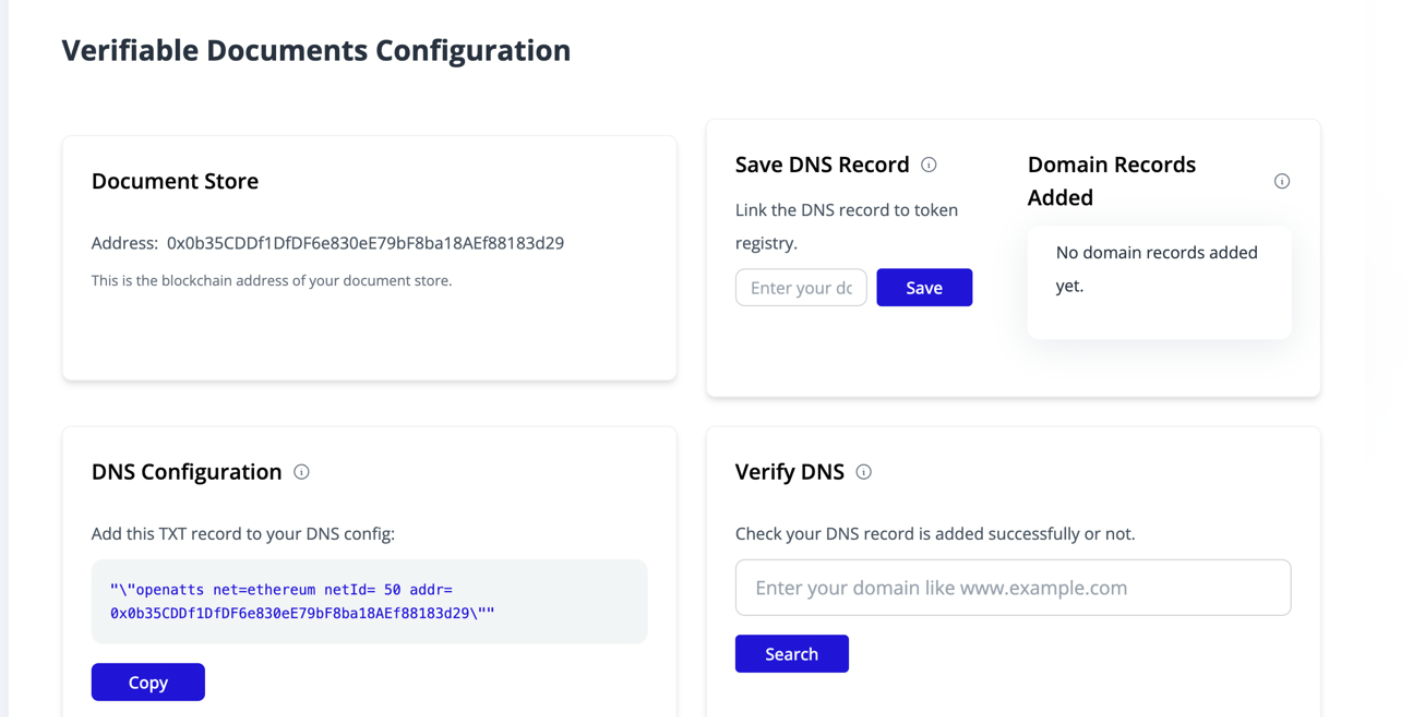Click the Verifiable Documents Configuration page title
The image size is (1419, 717).
317,50
